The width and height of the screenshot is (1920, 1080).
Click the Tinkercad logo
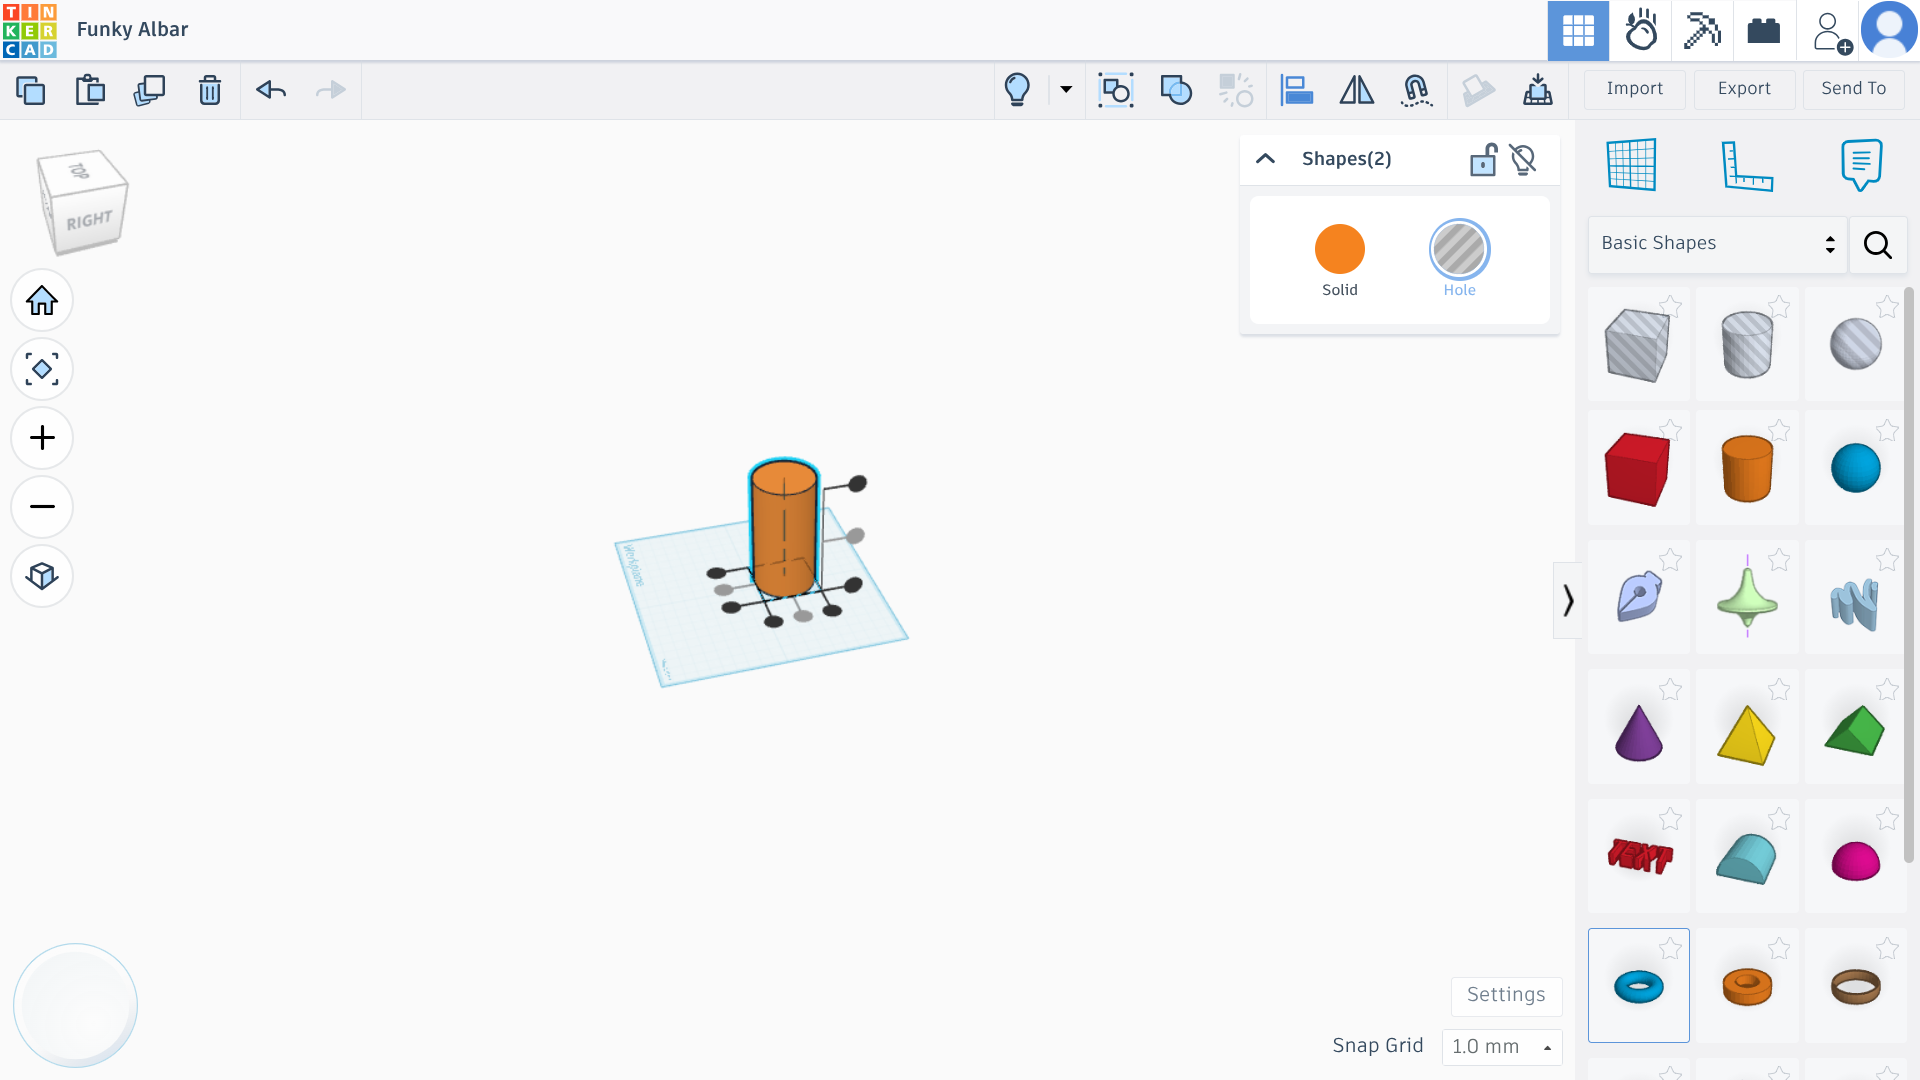click(x=30, y=30)
